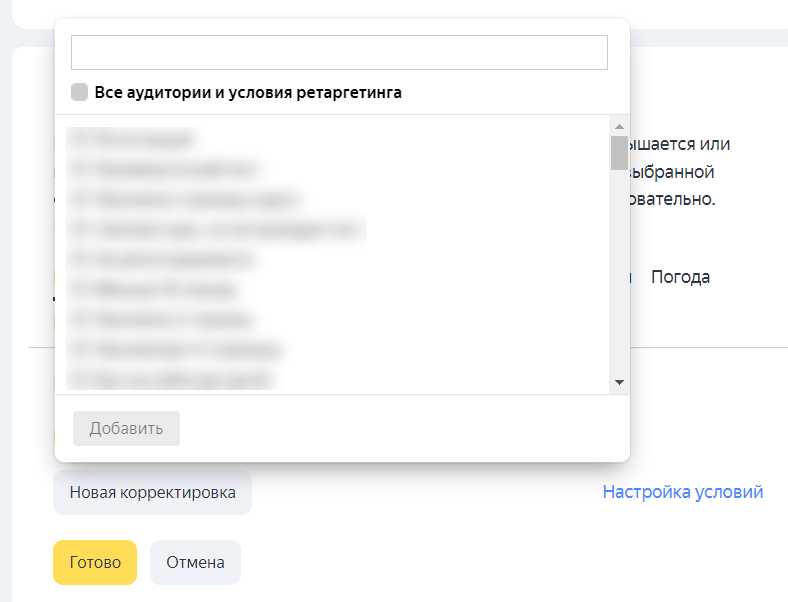
Task: Click the scrollbar down arrow in audience list
Action: pos(619,382)
